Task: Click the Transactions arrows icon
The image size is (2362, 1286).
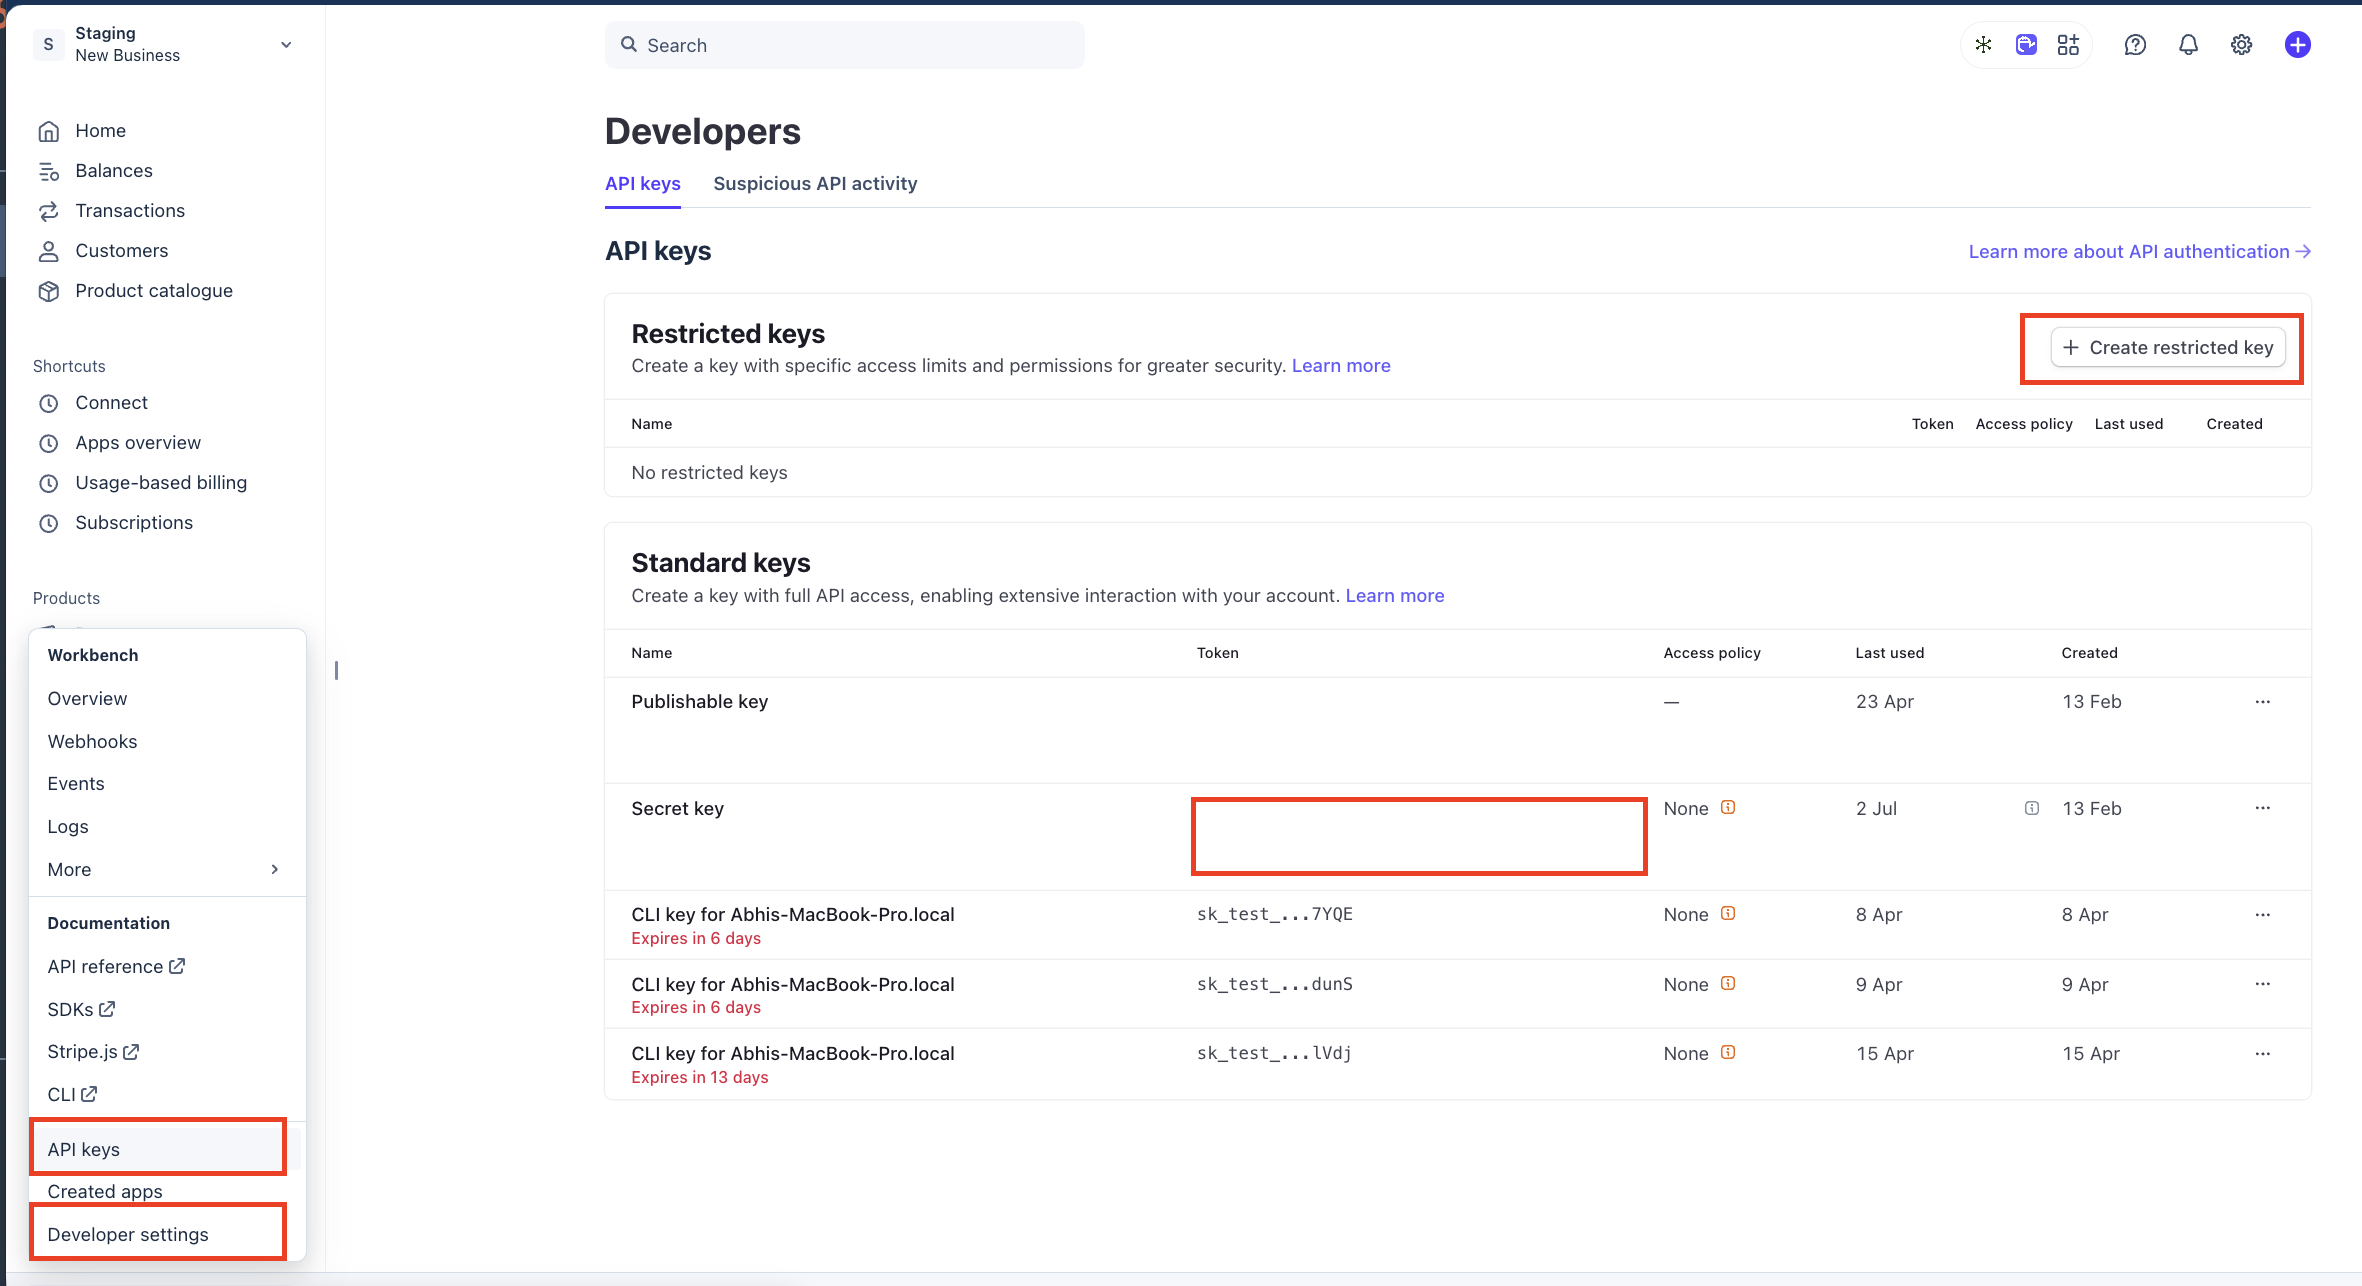Action: 48,211
